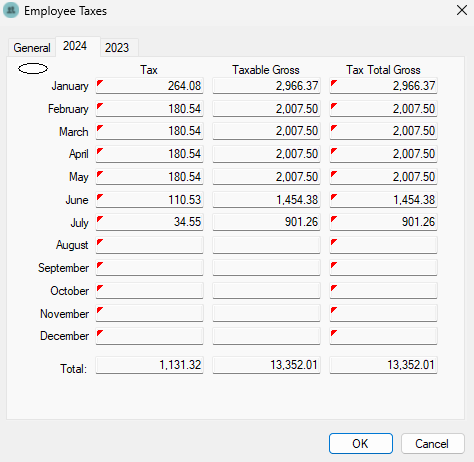474x462 pixels.
Task: Select the 2024 tab
Action: (75, 46)
